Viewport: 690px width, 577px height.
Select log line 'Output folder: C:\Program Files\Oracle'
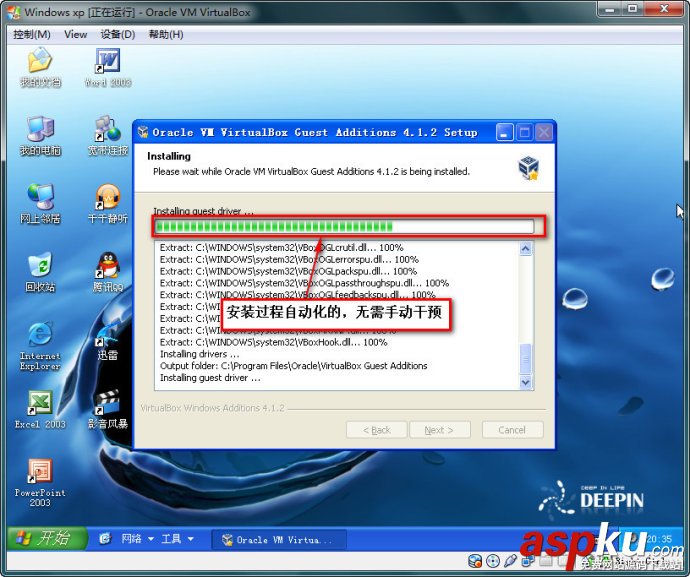pyautogui.click(x=294, y=366)
